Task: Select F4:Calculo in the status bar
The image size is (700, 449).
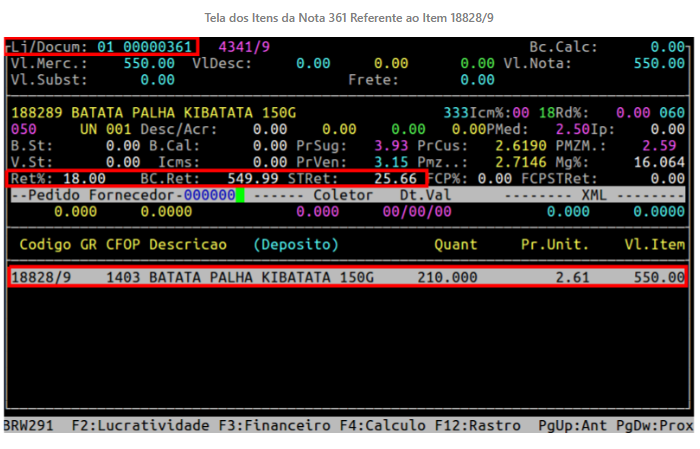Action: coord(369,425)
